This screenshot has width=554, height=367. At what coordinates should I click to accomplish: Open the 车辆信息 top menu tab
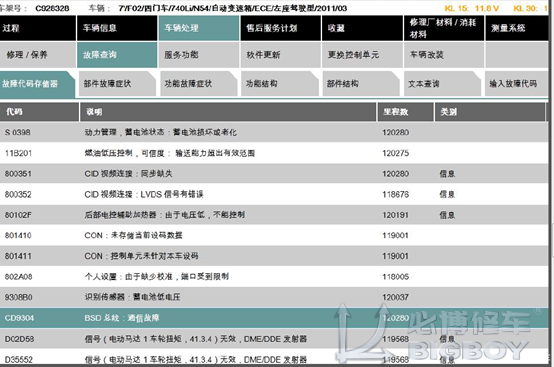pyautogui.click(x=117, y=28)
